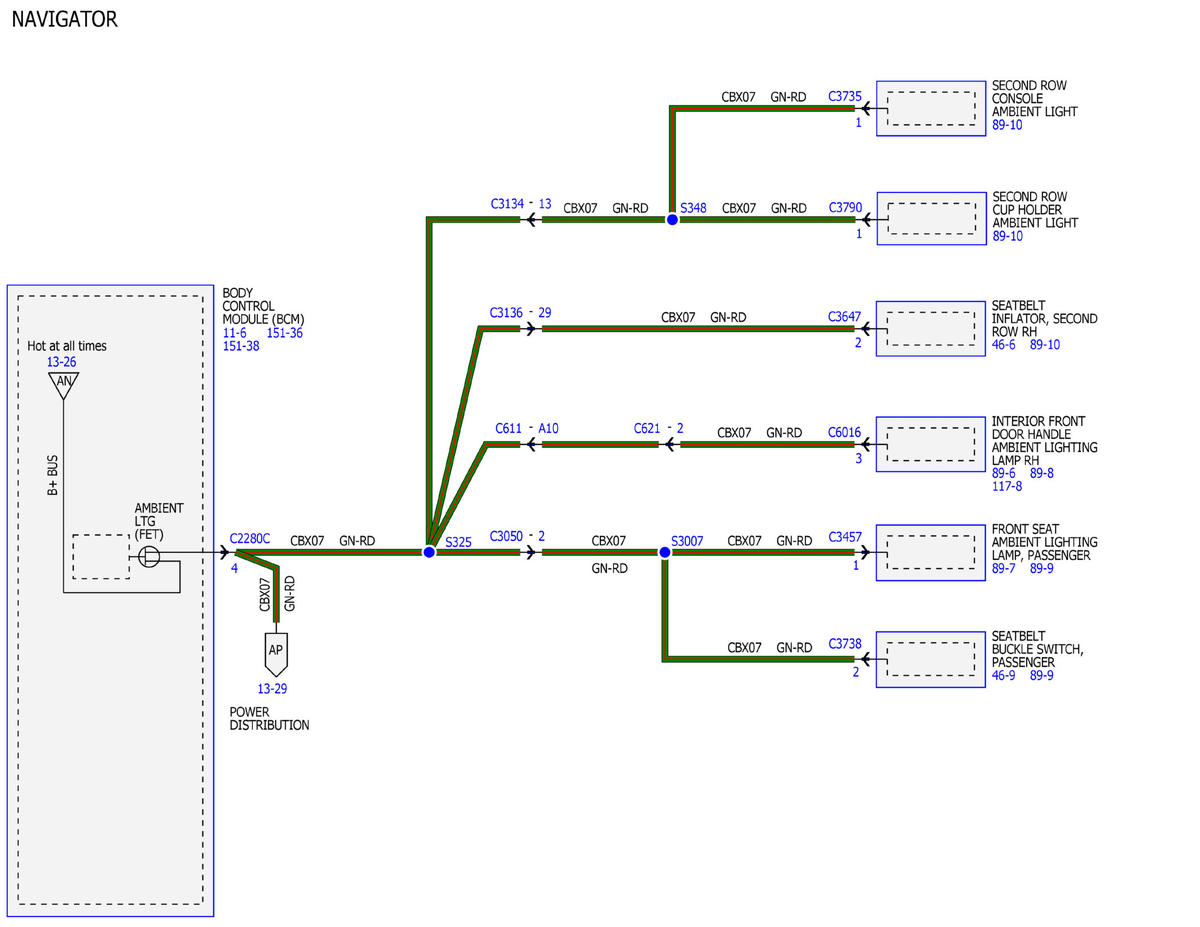This screenshot has width=1200, height=927.
Task: Open the C6016 connector link
Action: 845,433
